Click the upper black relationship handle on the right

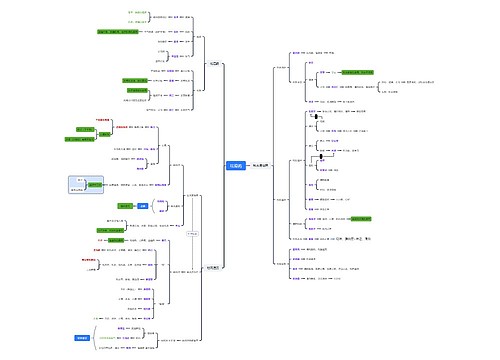(316, 116)
